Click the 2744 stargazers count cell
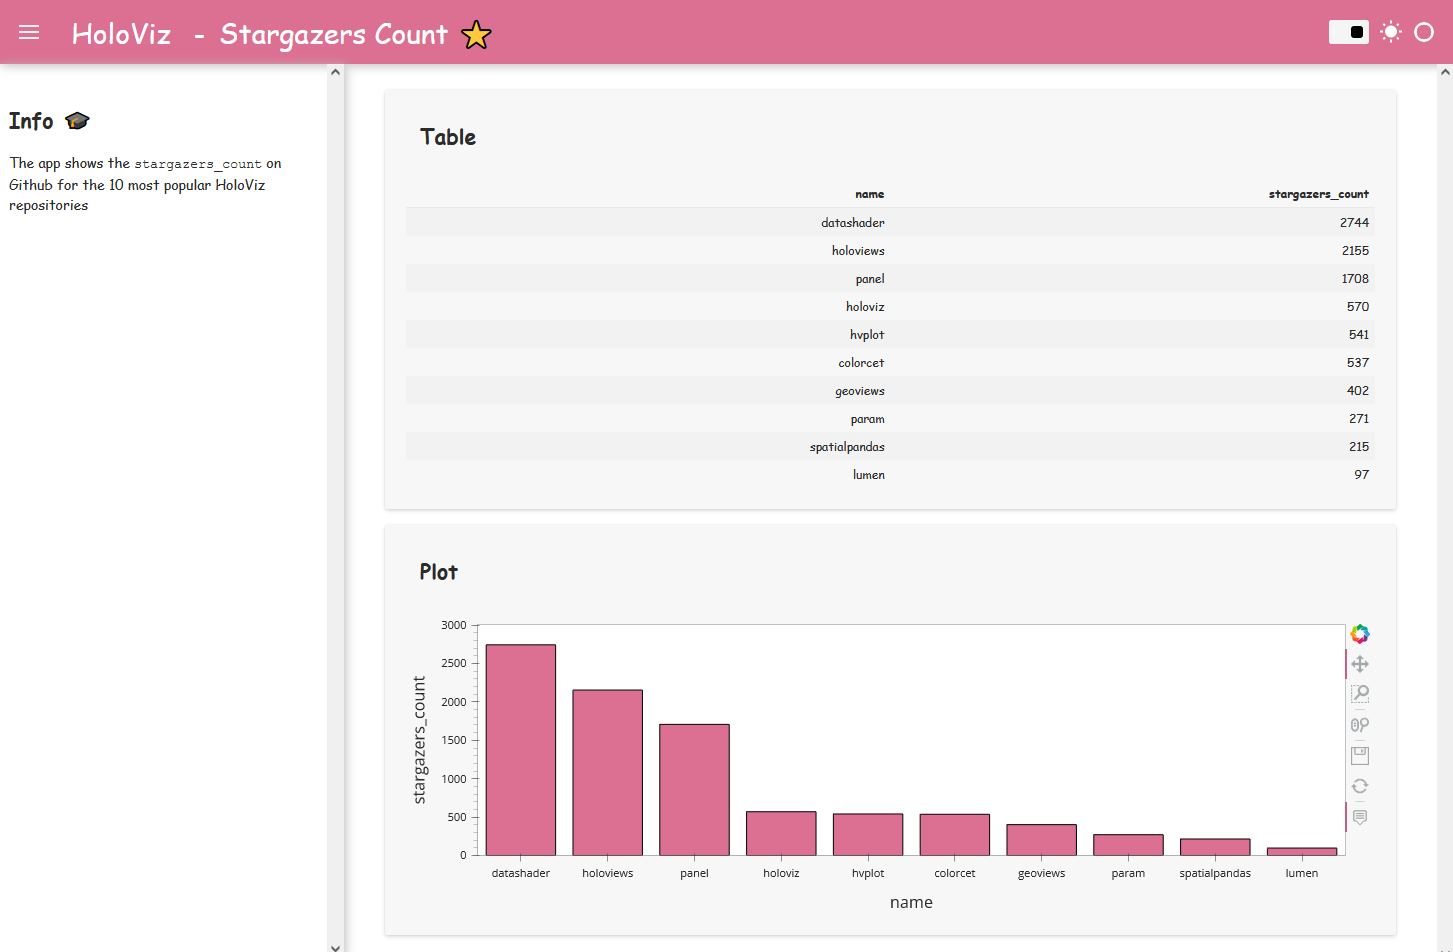The height and width of the screenshot is (952, 1453). tap(1354, 222)
